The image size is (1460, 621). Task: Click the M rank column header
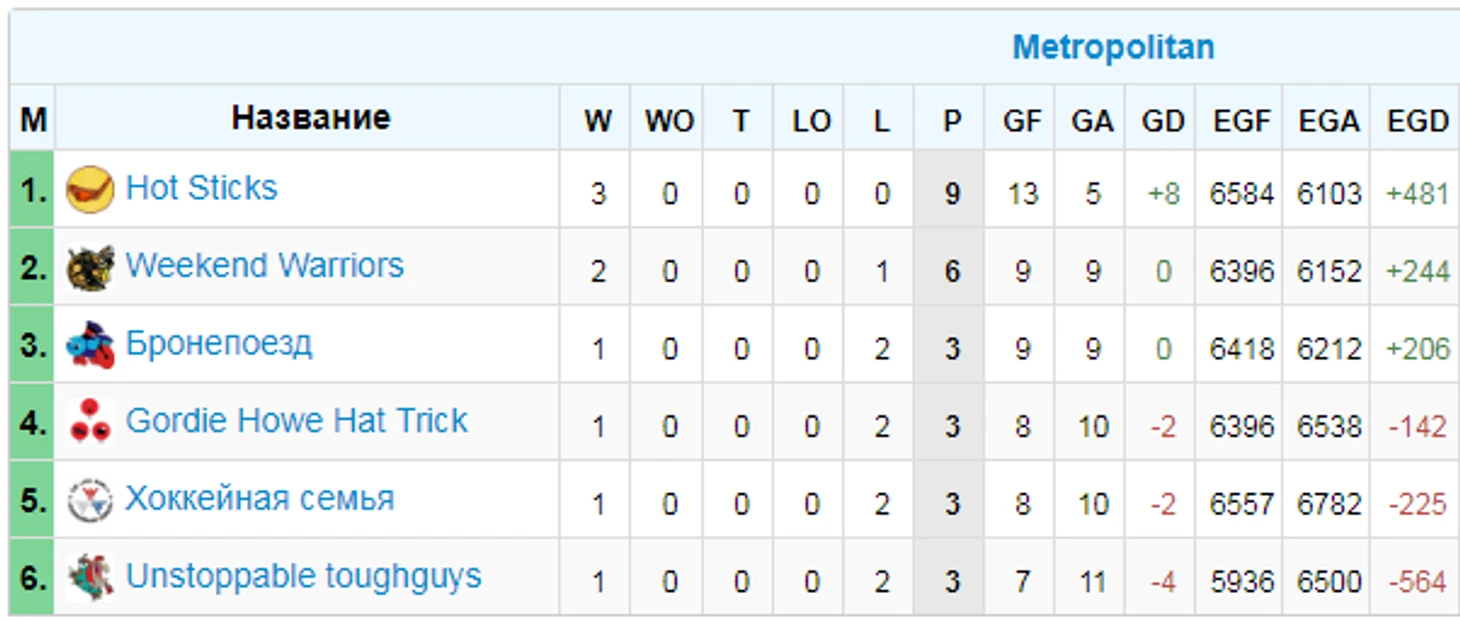tap(33, 121)
